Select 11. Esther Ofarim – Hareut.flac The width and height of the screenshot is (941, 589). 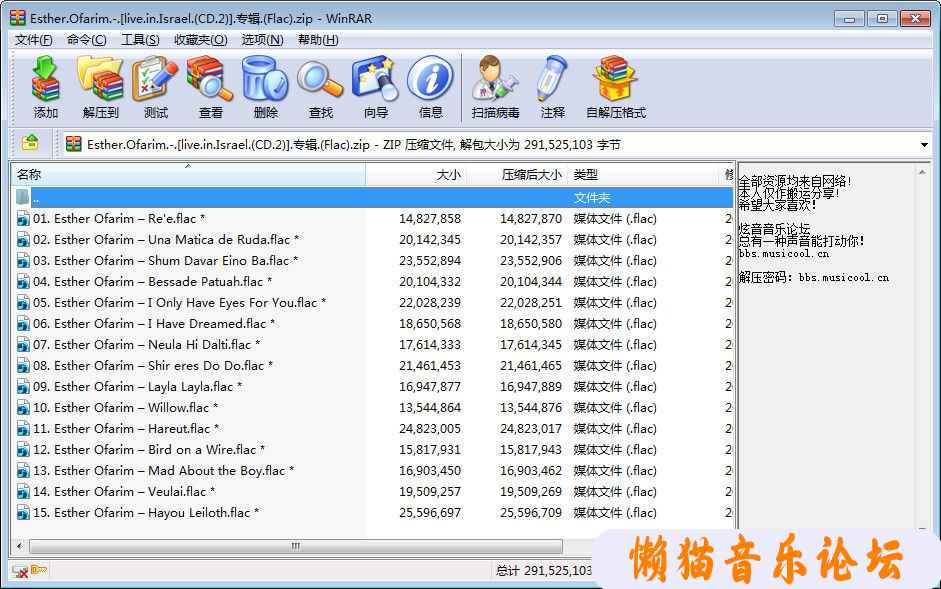pos(126,429)
